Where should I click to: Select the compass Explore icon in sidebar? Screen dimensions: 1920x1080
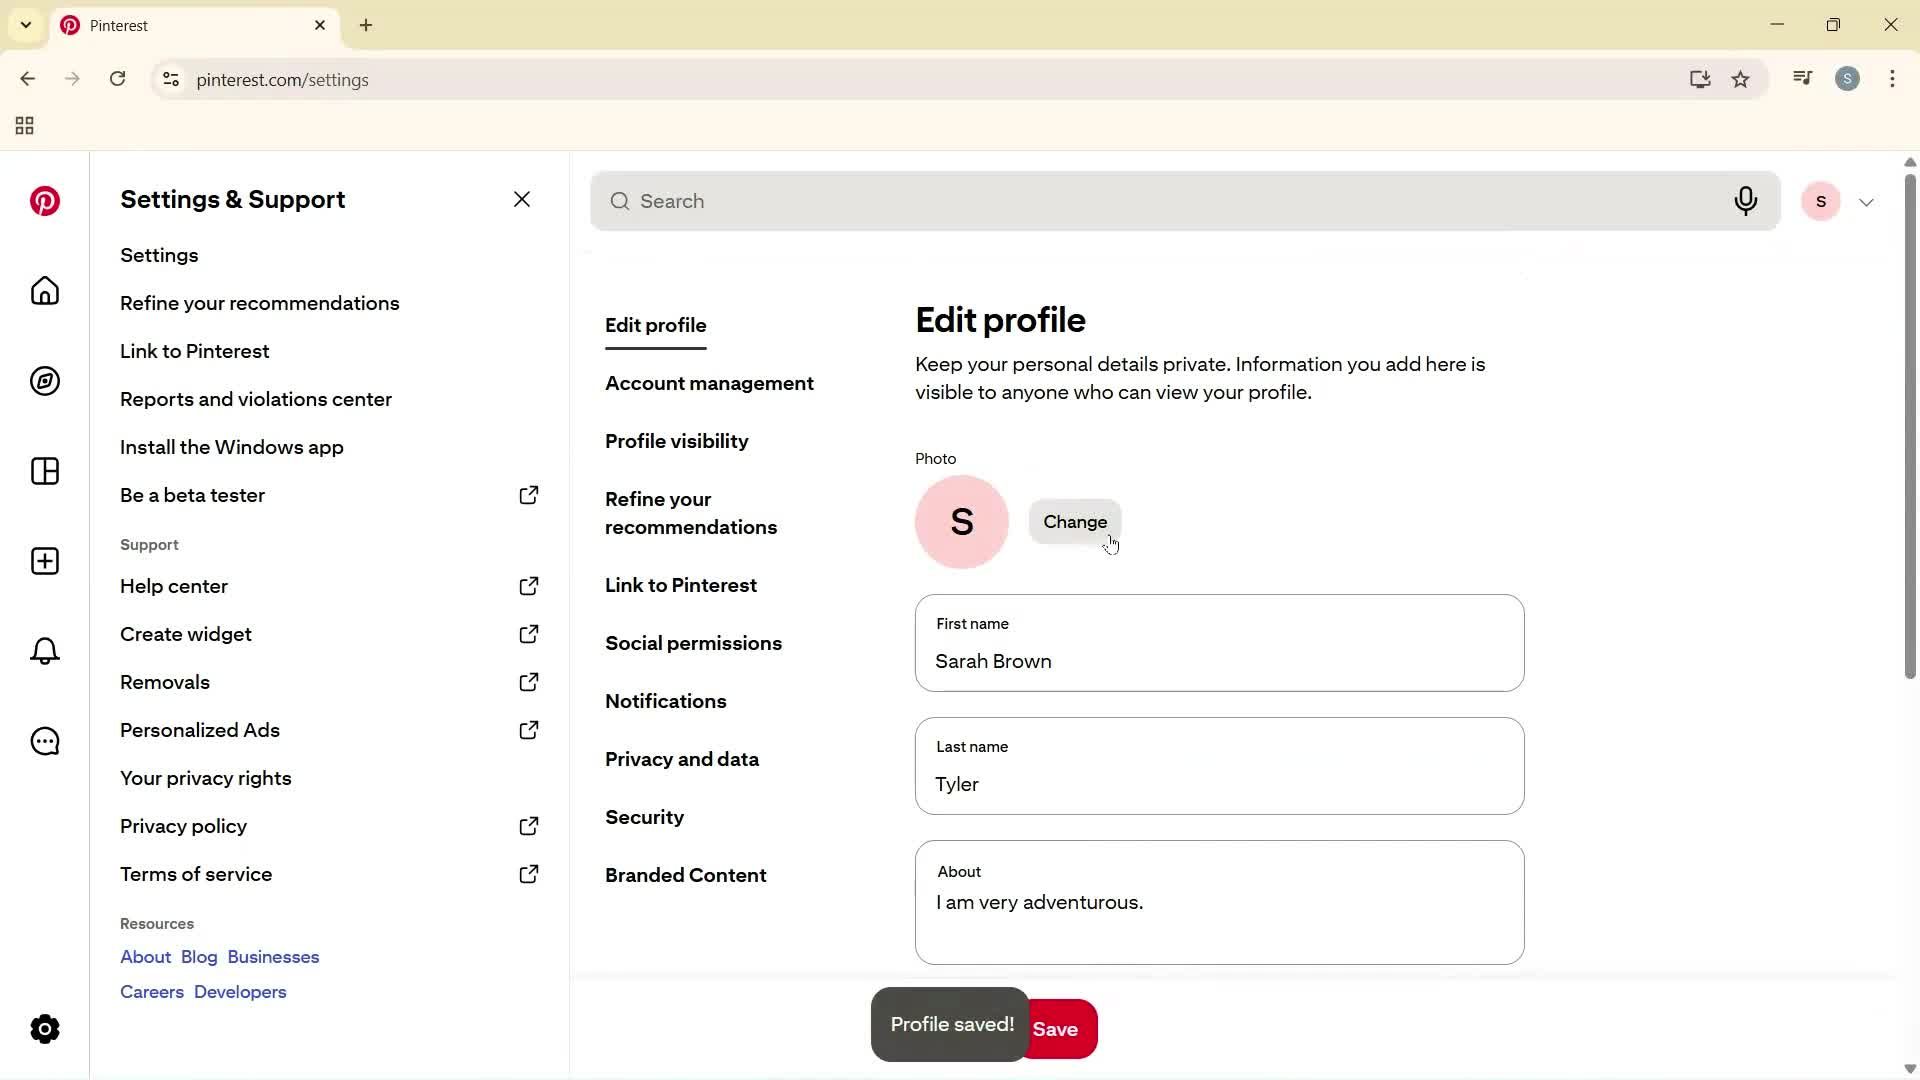coord(44,381)
